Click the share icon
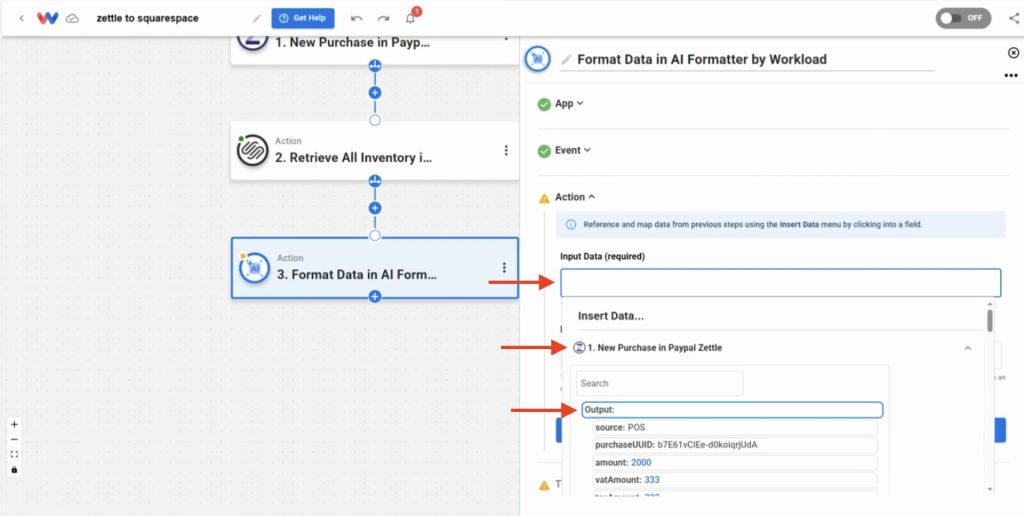This screenshot has width=1024, height=516. point(1014,18)
